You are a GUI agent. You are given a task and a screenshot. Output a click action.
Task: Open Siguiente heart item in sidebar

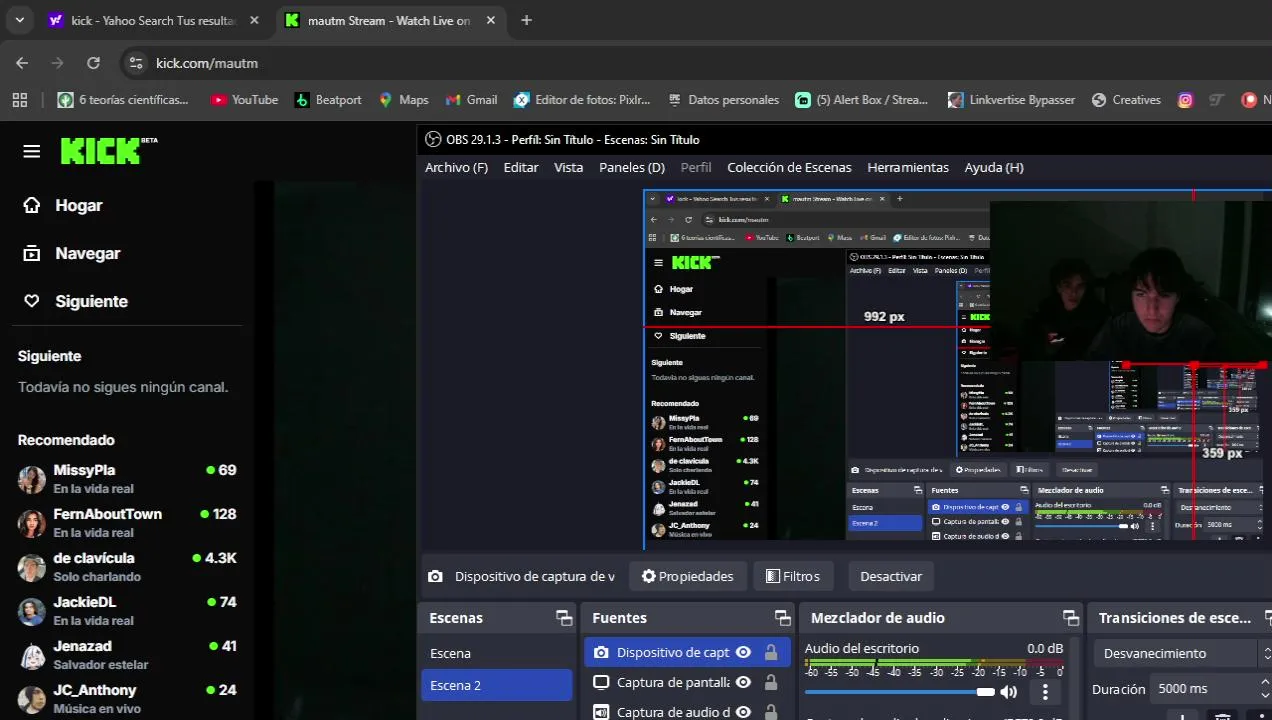coord(76,301)
